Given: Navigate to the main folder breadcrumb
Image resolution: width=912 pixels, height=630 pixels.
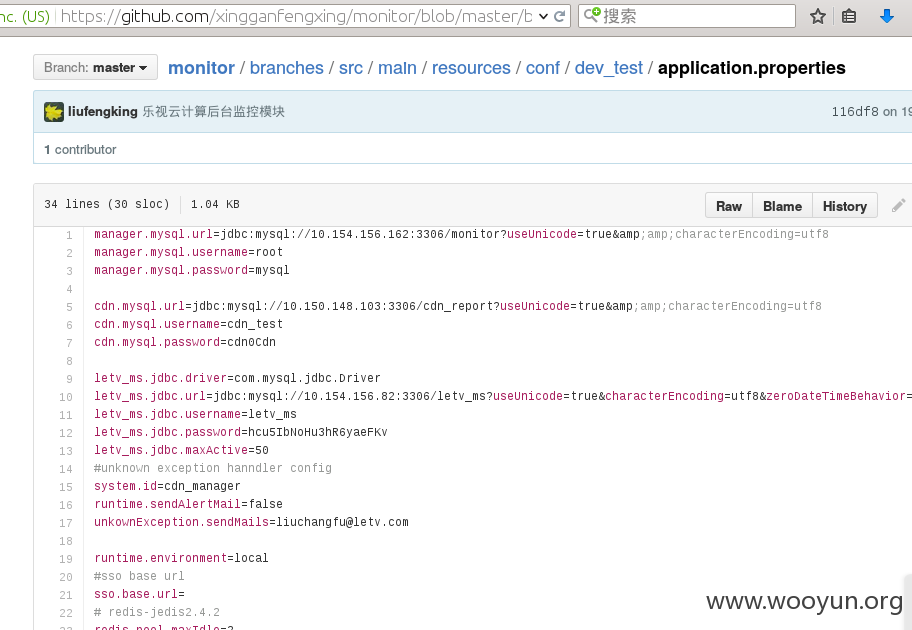Looking at the screenshot, I should [x=397, y=68].
